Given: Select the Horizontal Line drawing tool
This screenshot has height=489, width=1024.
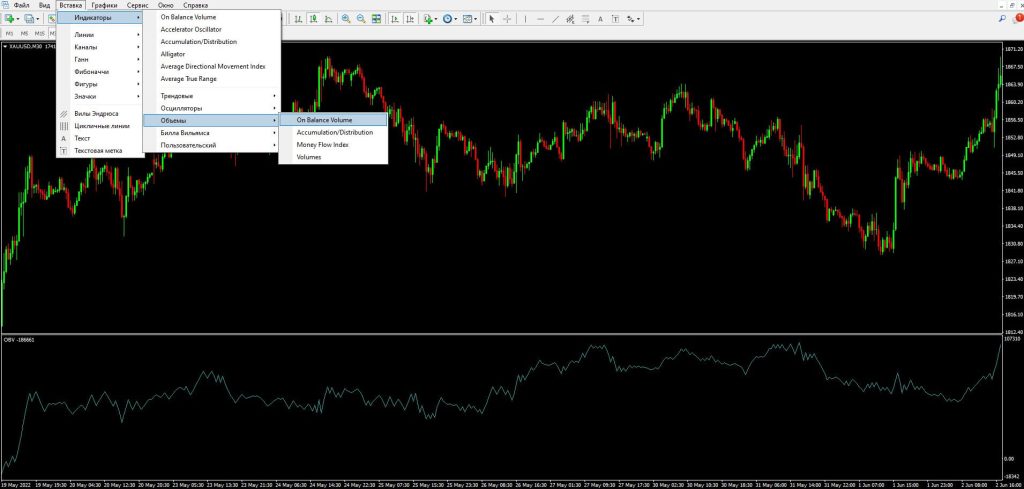Looking at the screenshot, I should (541, 19).
